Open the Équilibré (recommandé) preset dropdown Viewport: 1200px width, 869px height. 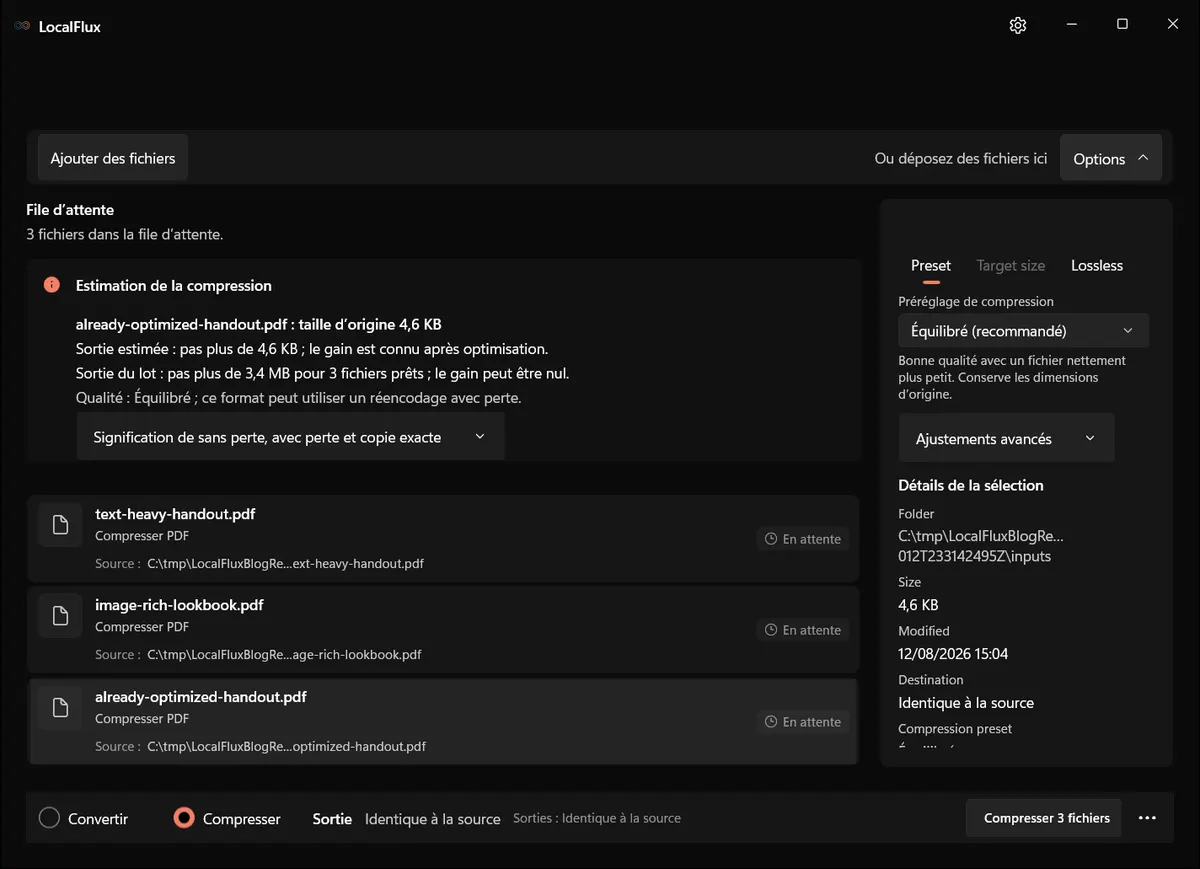coord(1023,331)
